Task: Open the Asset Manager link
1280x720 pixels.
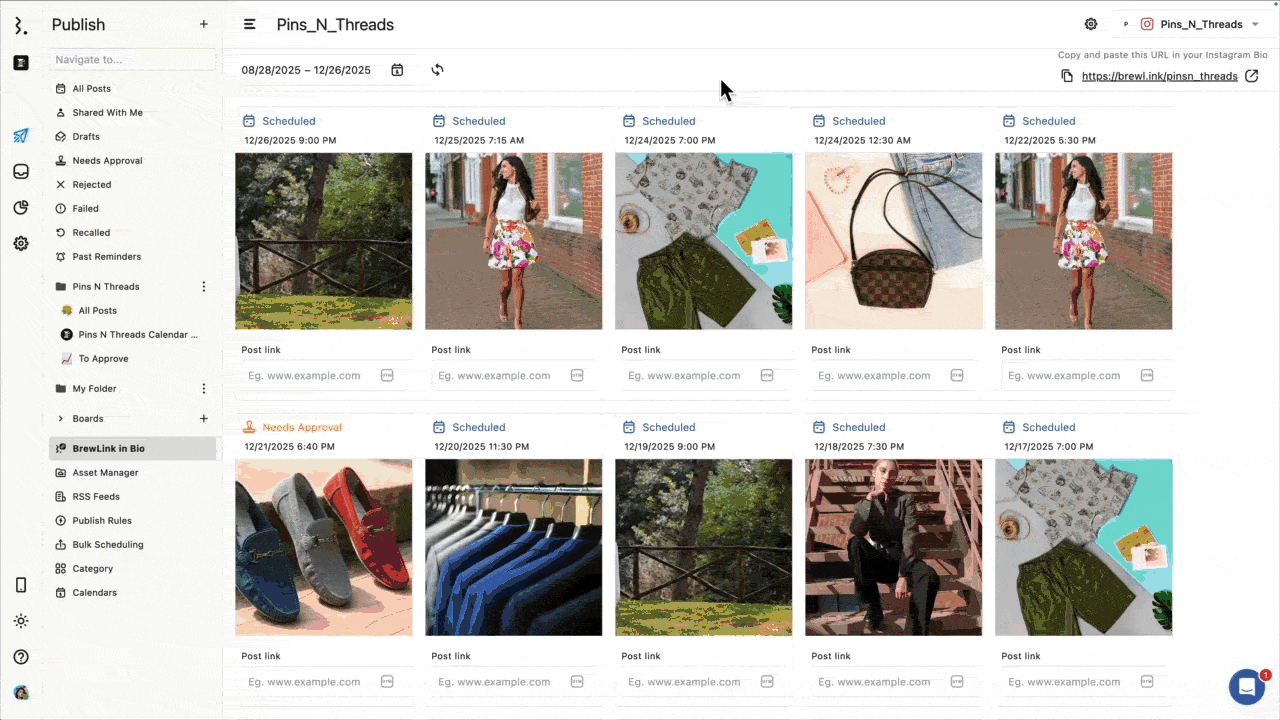Action: click(x=105, y=473)
